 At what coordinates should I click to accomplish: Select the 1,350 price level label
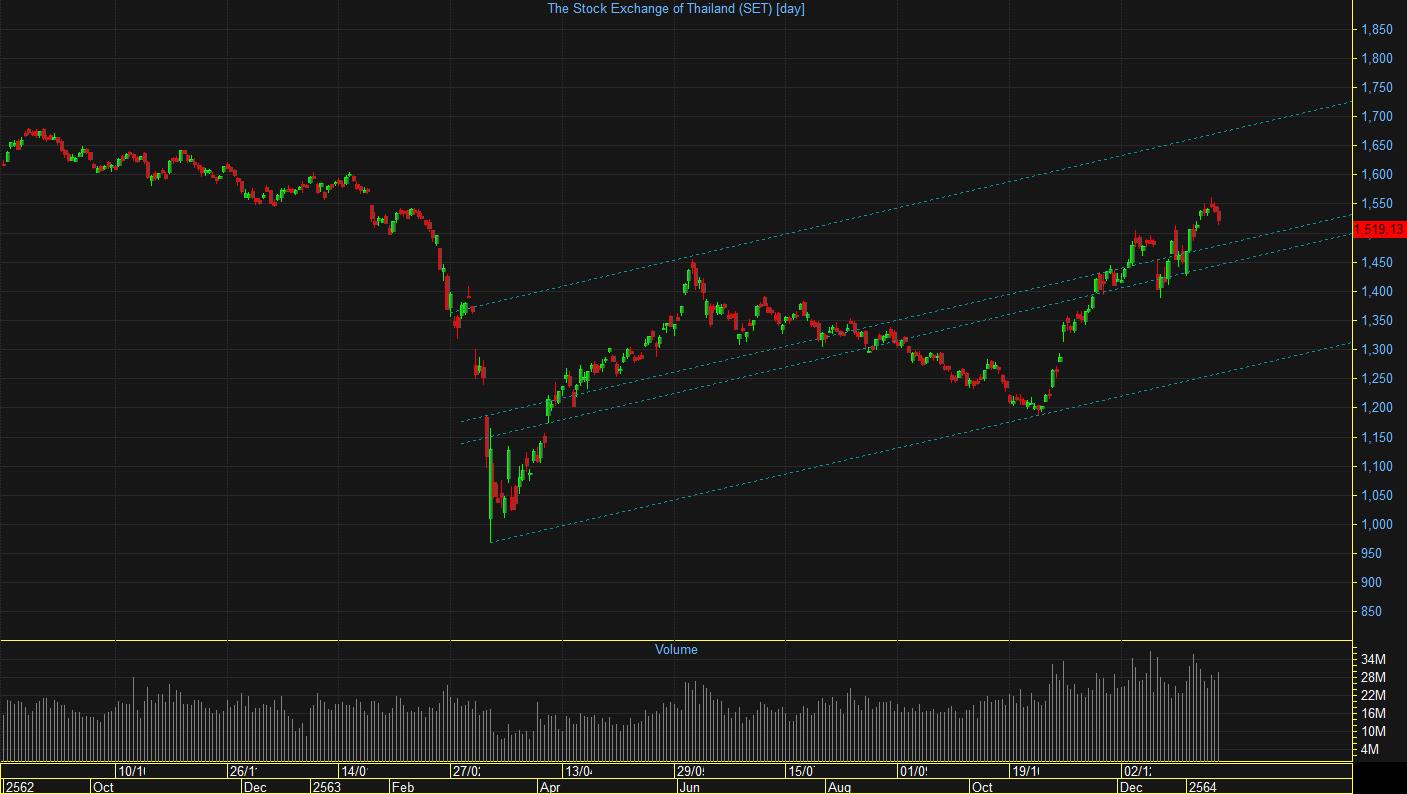point(1376,321)
